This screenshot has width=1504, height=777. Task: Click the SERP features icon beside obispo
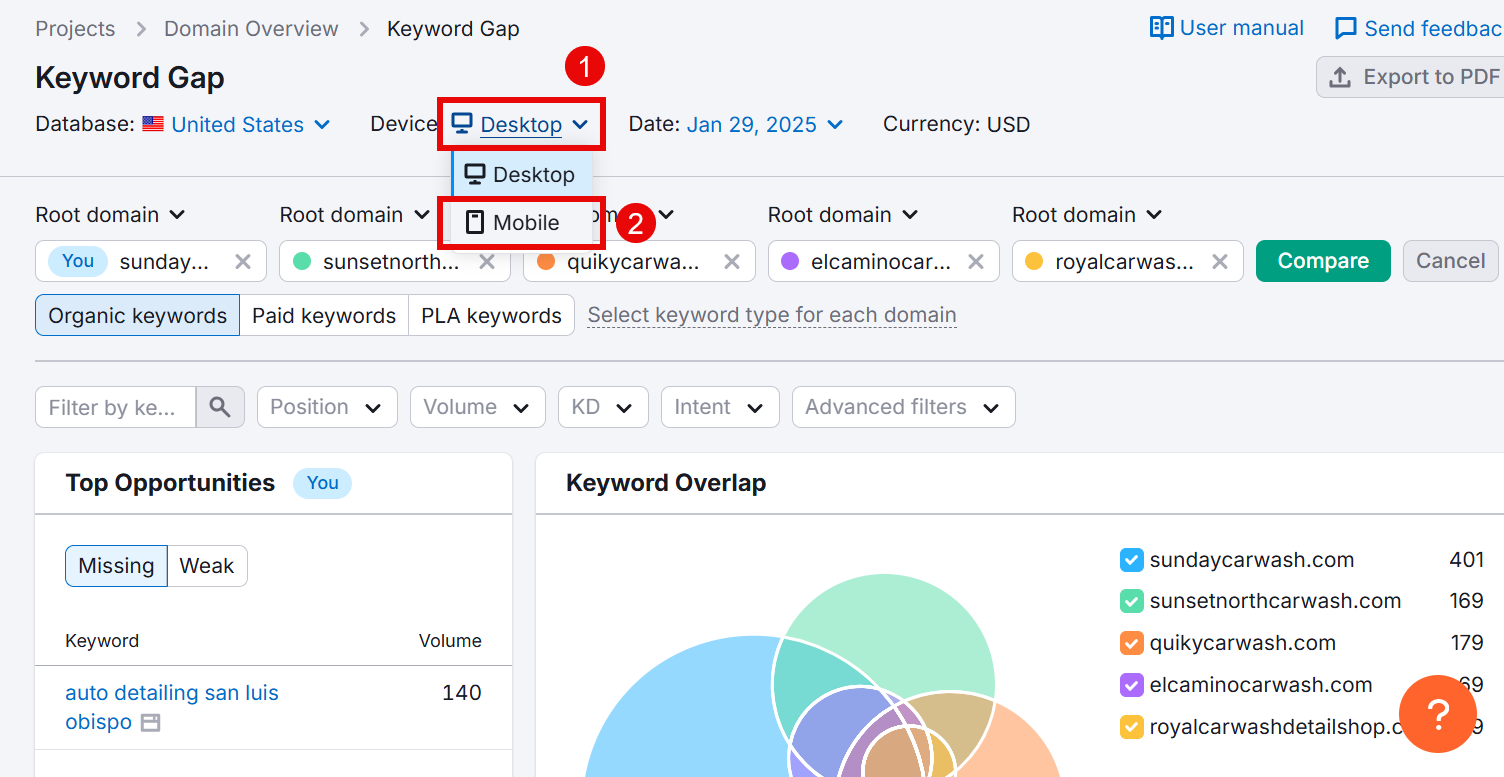[x=150, y=722]
